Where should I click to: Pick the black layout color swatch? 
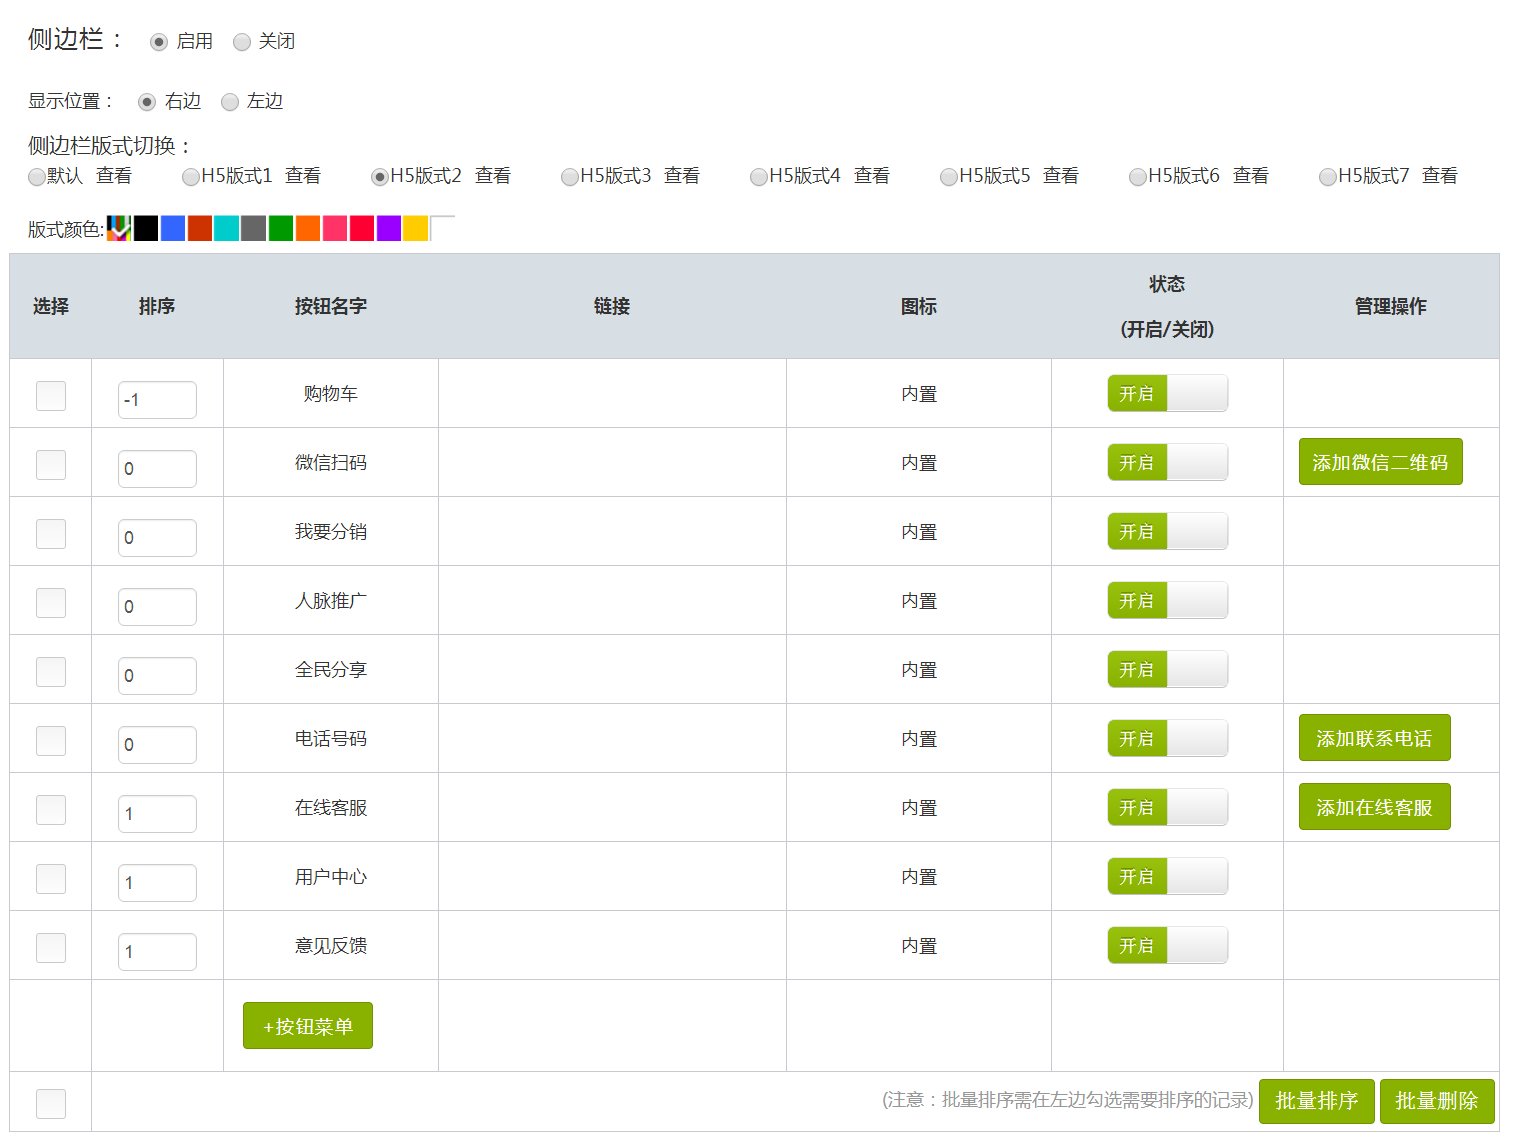click(x=146, y=228)
